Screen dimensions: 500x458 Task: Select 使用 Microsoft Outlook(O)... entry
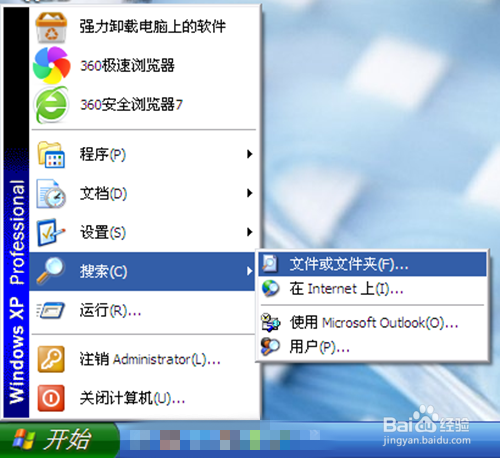click(x=372, y=323)
